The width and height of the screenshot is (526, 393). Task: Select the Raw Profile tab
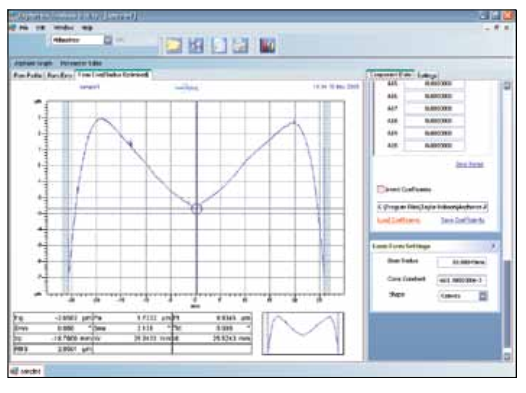tap(28, 75)
